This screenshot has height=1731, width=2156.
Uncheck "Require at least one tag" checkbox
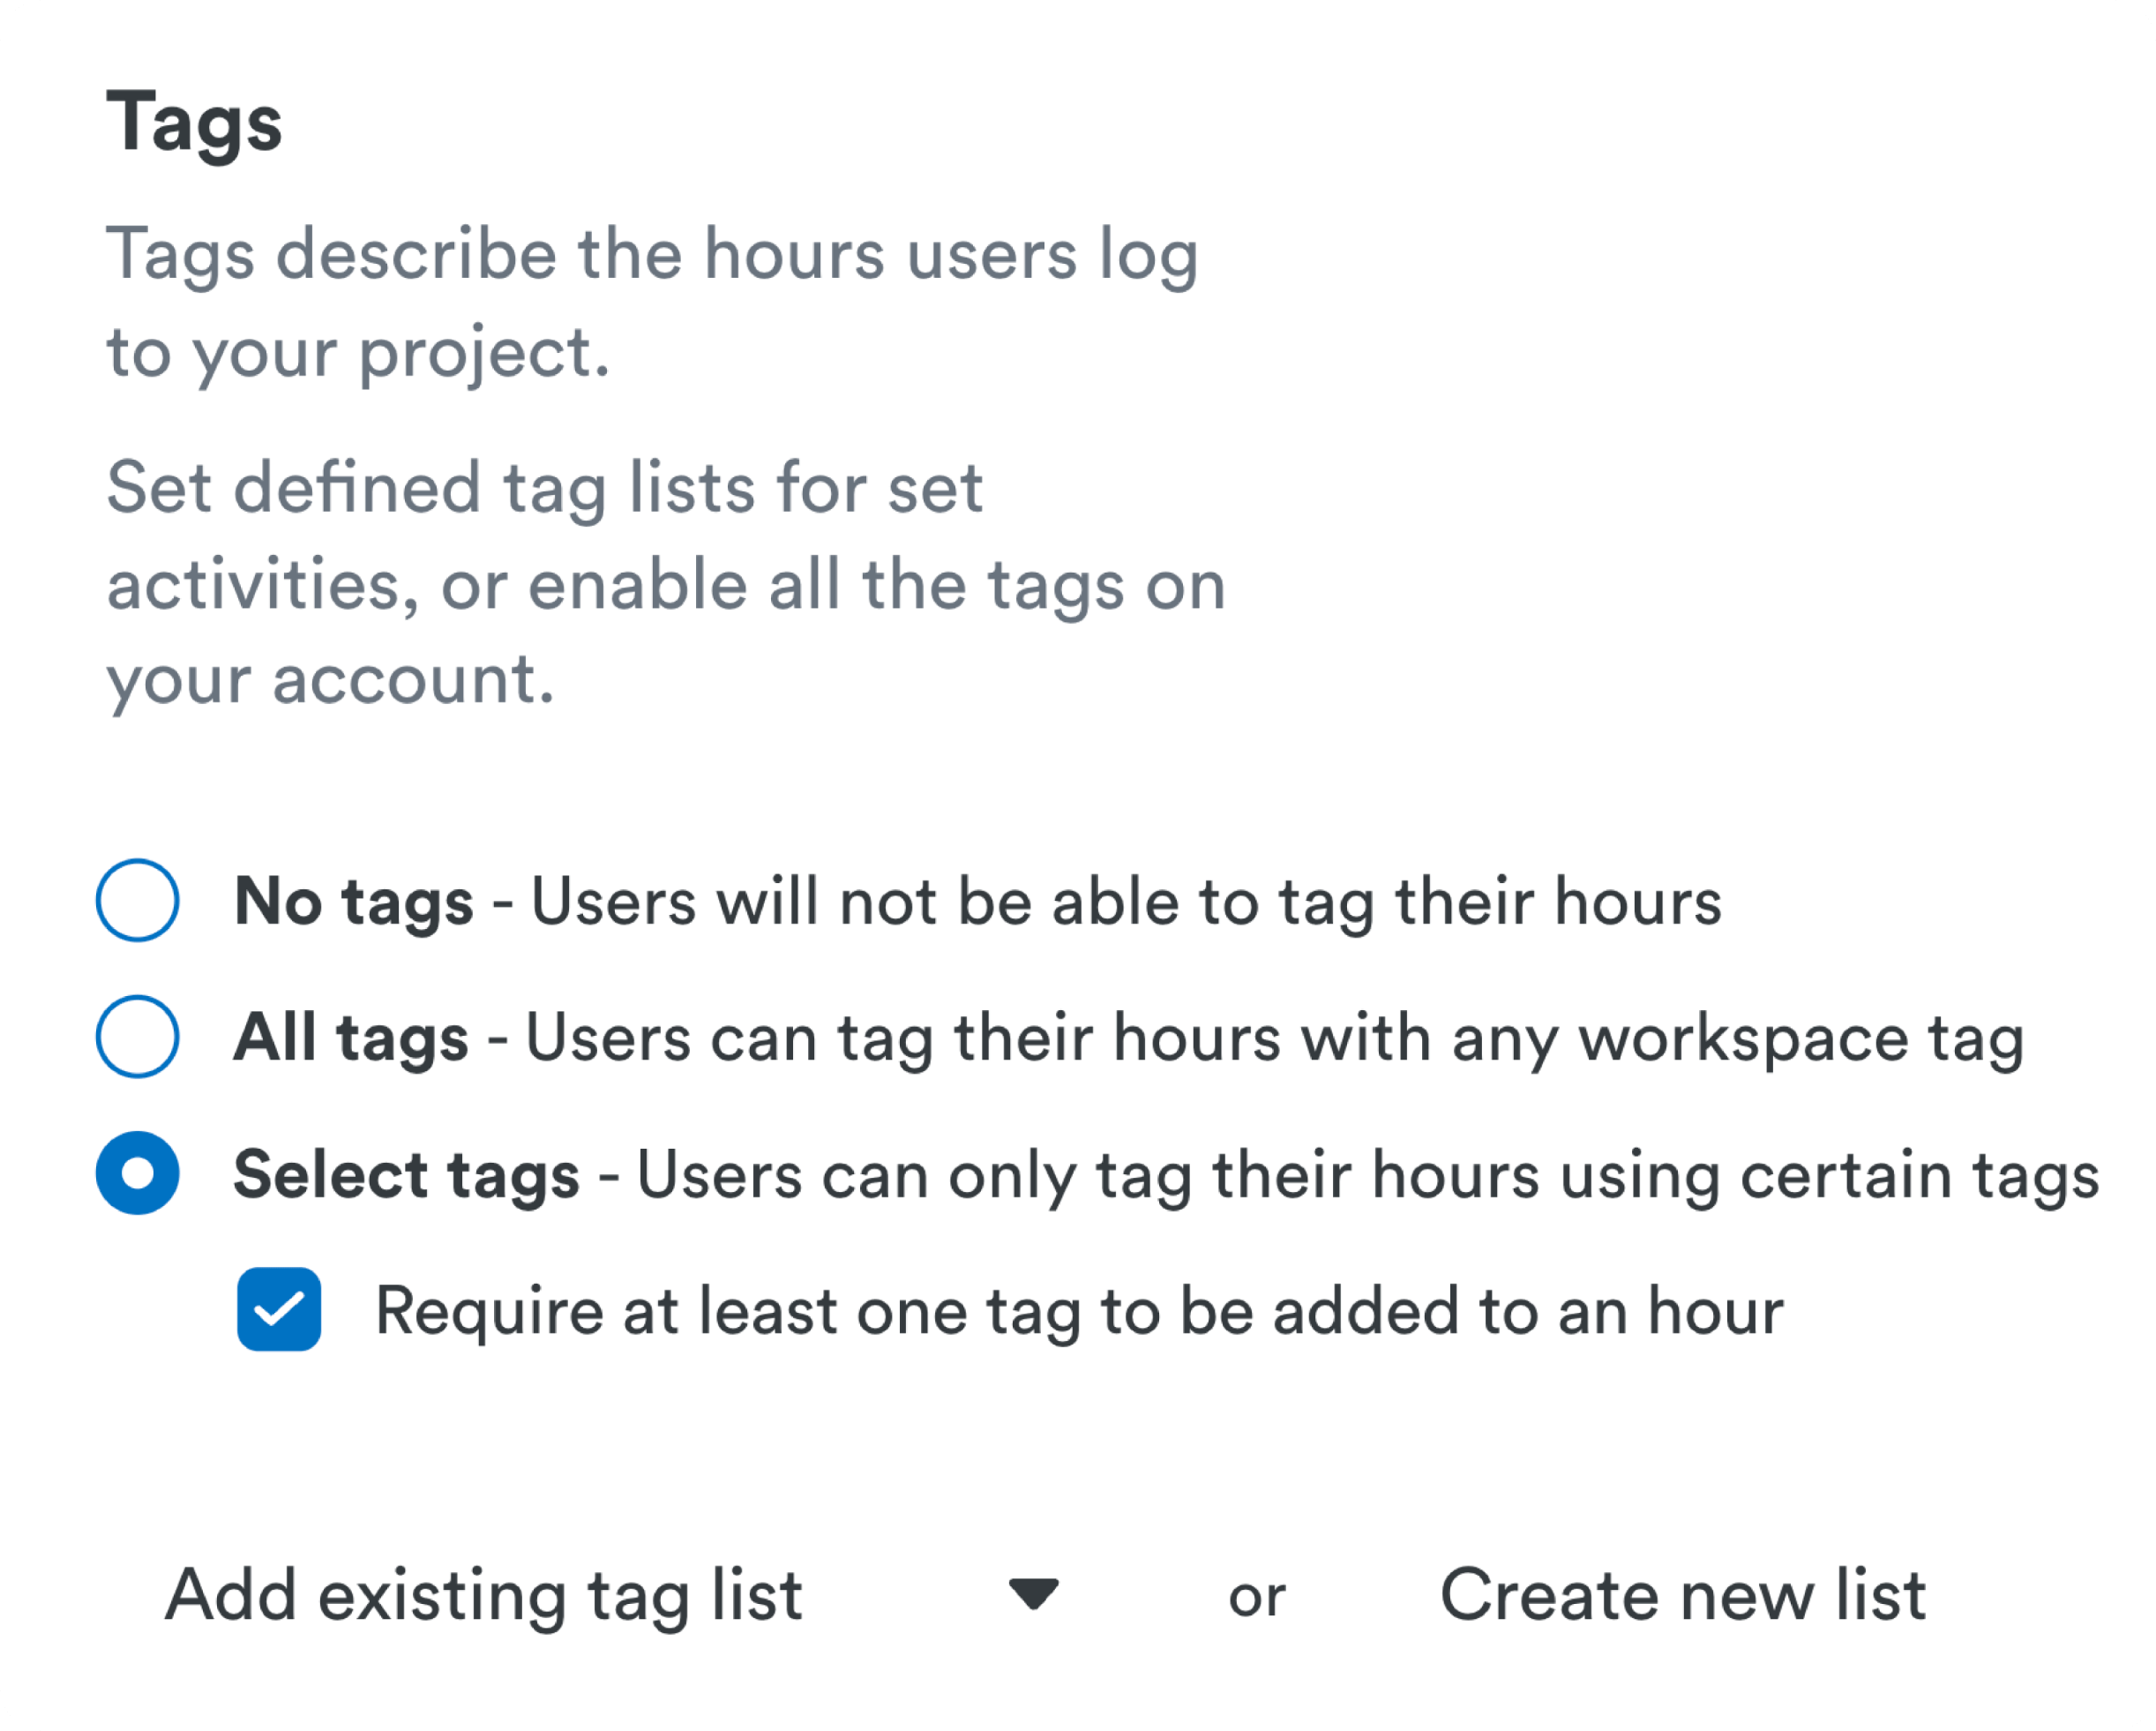(x=279, y=1309)
